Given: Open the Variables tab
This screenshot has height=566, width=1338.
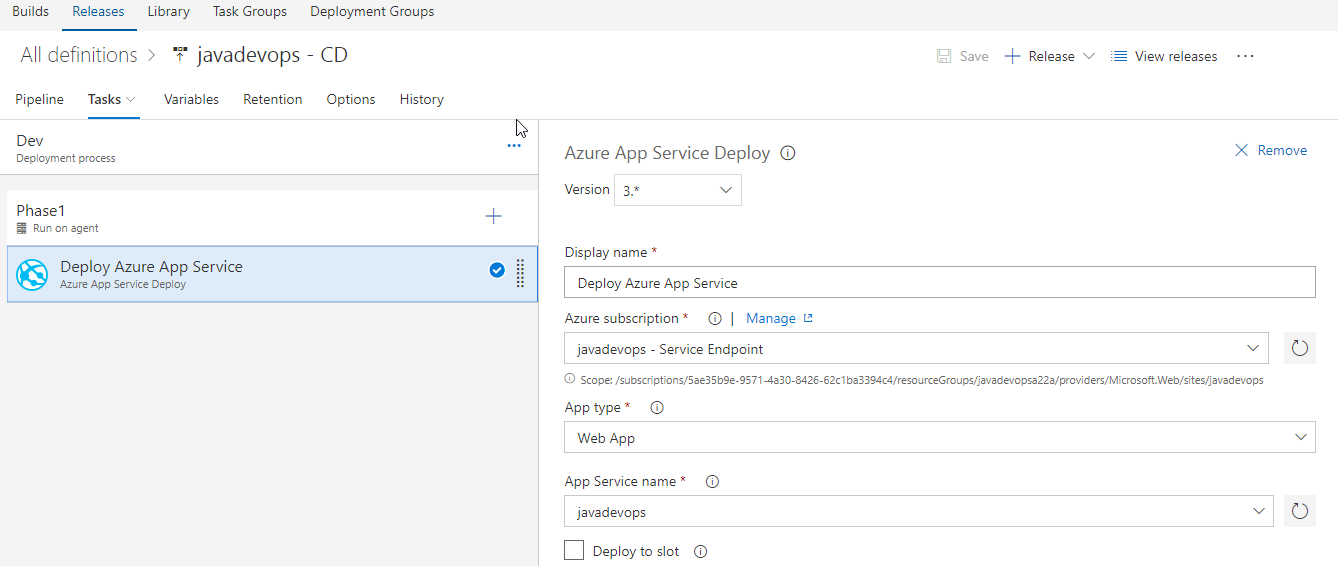Looking at the screenshot, I should [x=191, y=99].
